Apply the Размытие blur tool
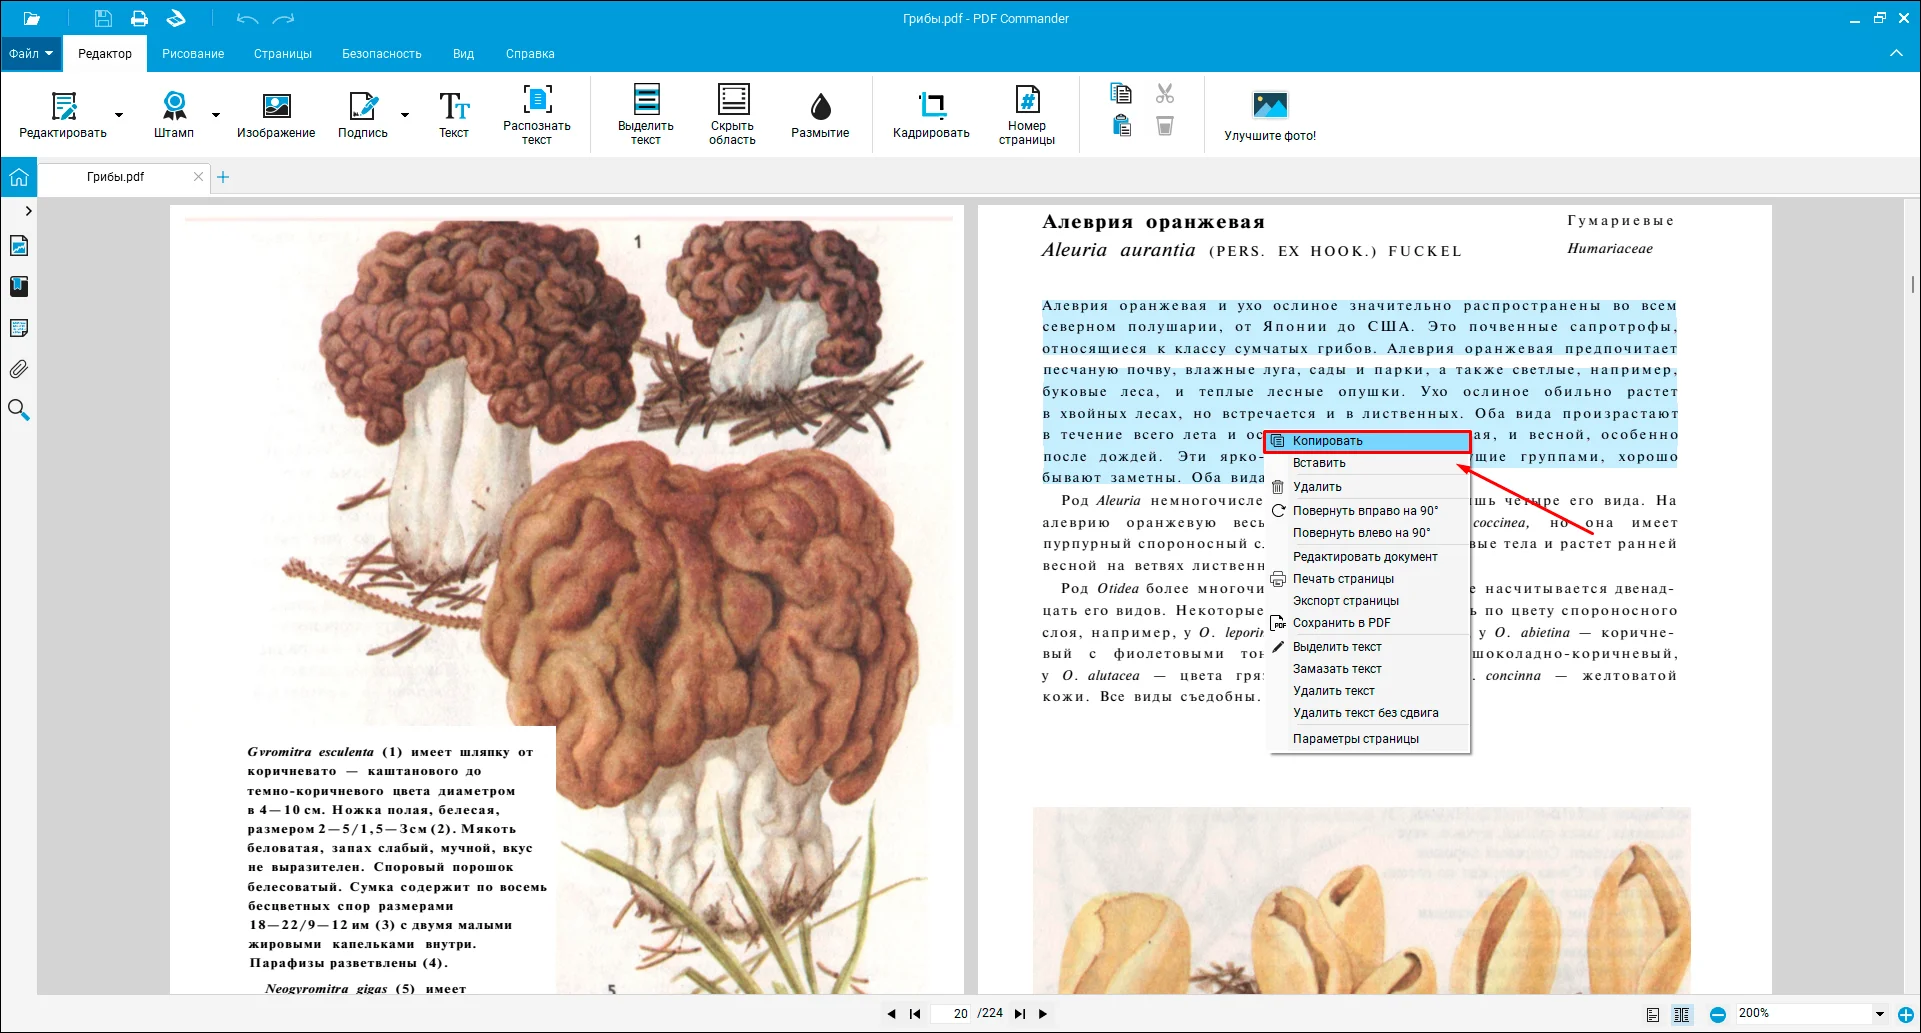 tap(820, 115)
